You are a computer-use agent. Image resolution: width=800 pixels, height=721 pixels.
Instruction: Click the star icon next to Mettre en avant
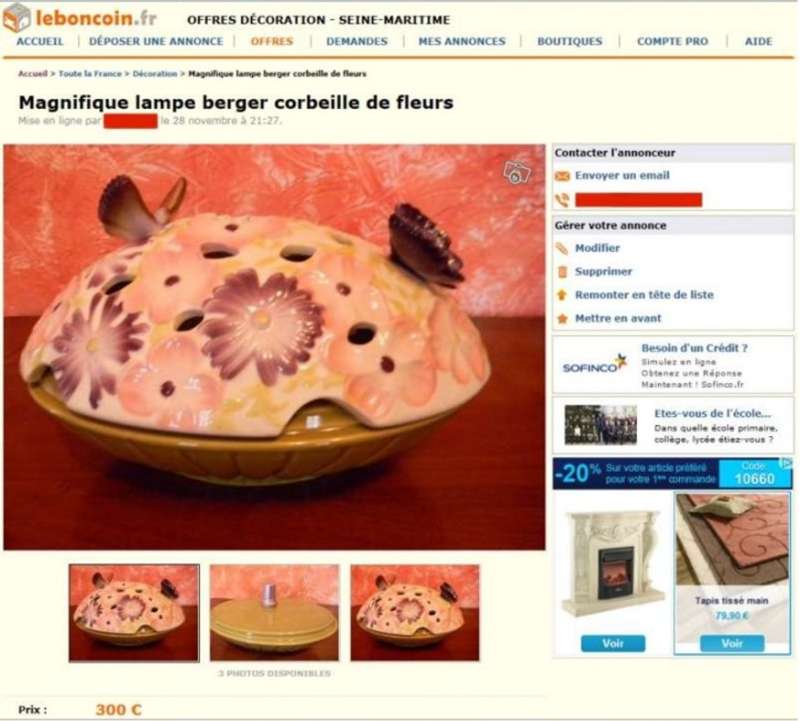[x=562, y=319]
